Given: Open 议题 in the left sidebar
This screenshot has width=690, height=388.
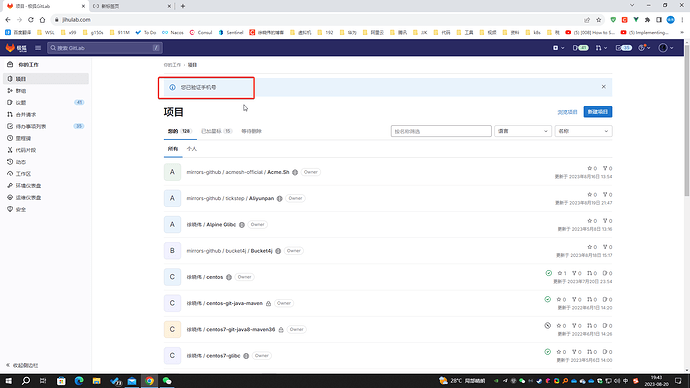Looking at the screenshot, I should tap(46, 102).
